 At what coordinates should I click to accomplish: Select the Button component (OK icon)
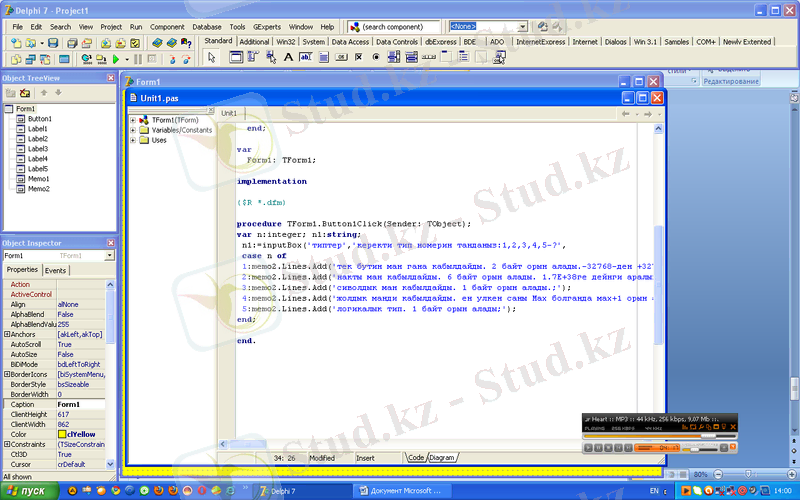coord(341,57)
